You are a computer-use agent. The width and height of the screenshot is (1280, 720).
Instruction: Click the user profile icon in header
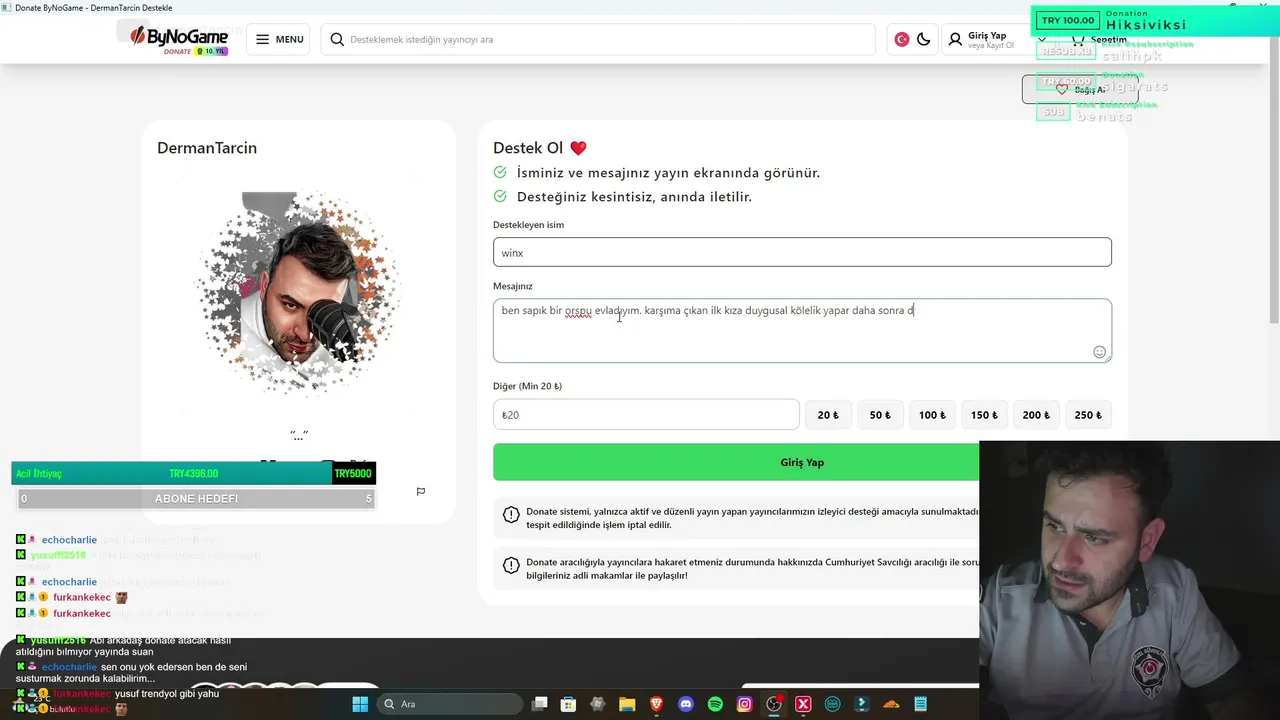click(x=955, y=39)
